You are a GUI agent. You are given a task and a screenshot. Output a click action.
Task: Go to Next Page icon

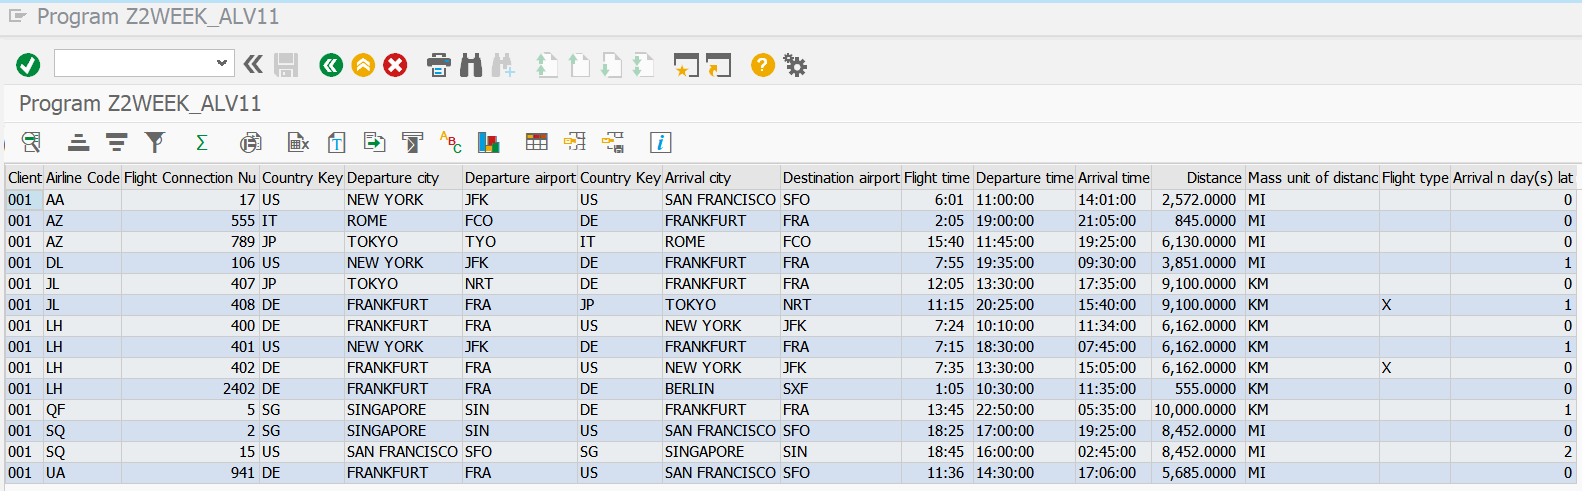click(611, 65)
